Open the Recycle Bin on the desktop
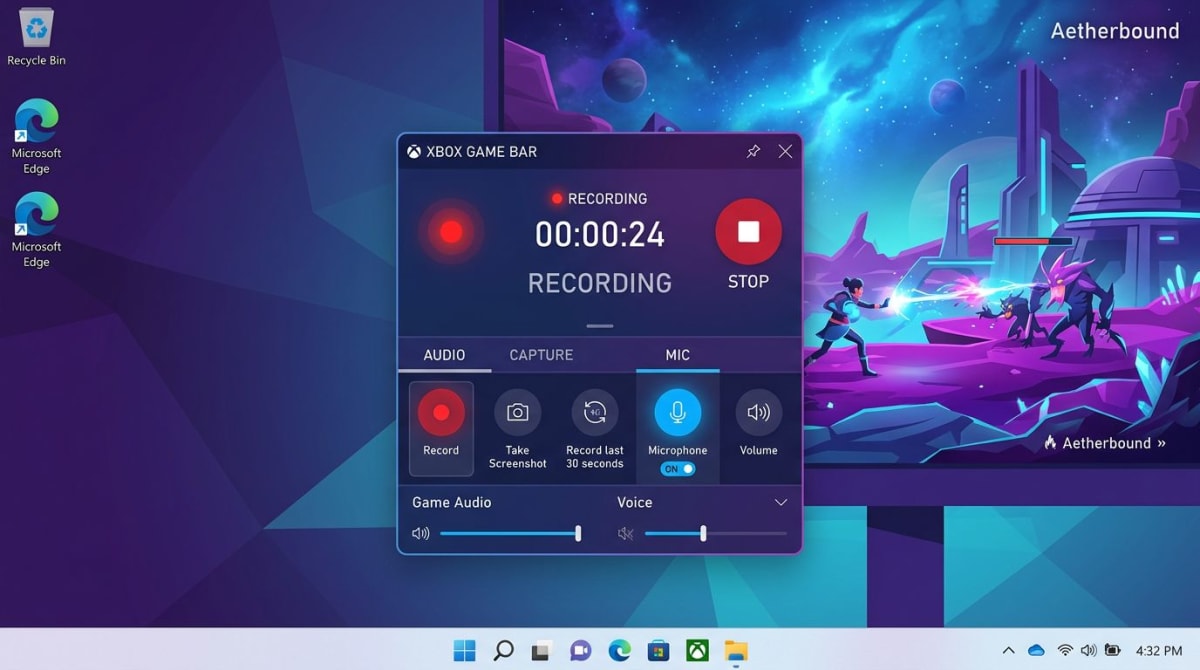The height and width of the screenshot is (670, 1200). [x=37, y=38]
